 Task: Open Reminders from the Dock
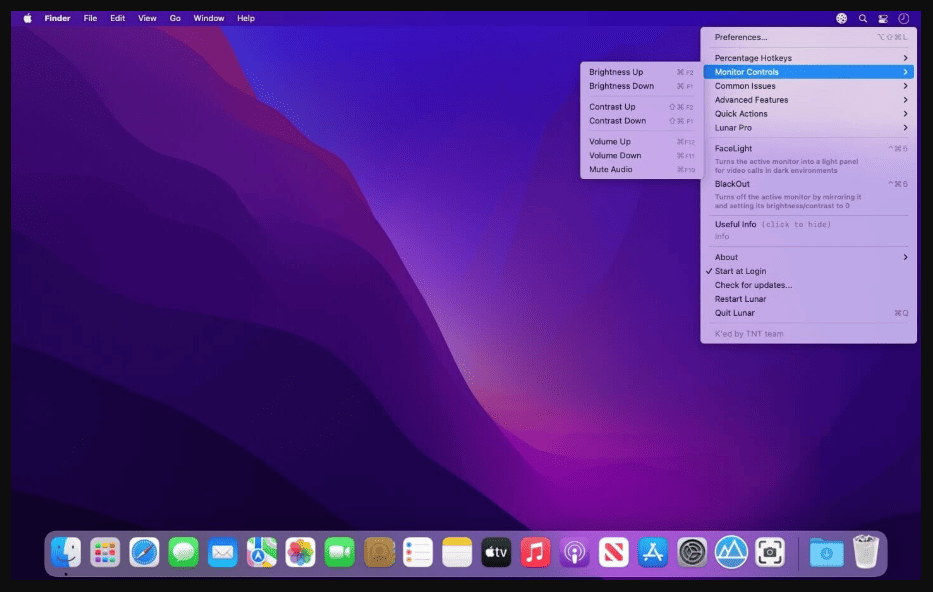click(418, 552)
